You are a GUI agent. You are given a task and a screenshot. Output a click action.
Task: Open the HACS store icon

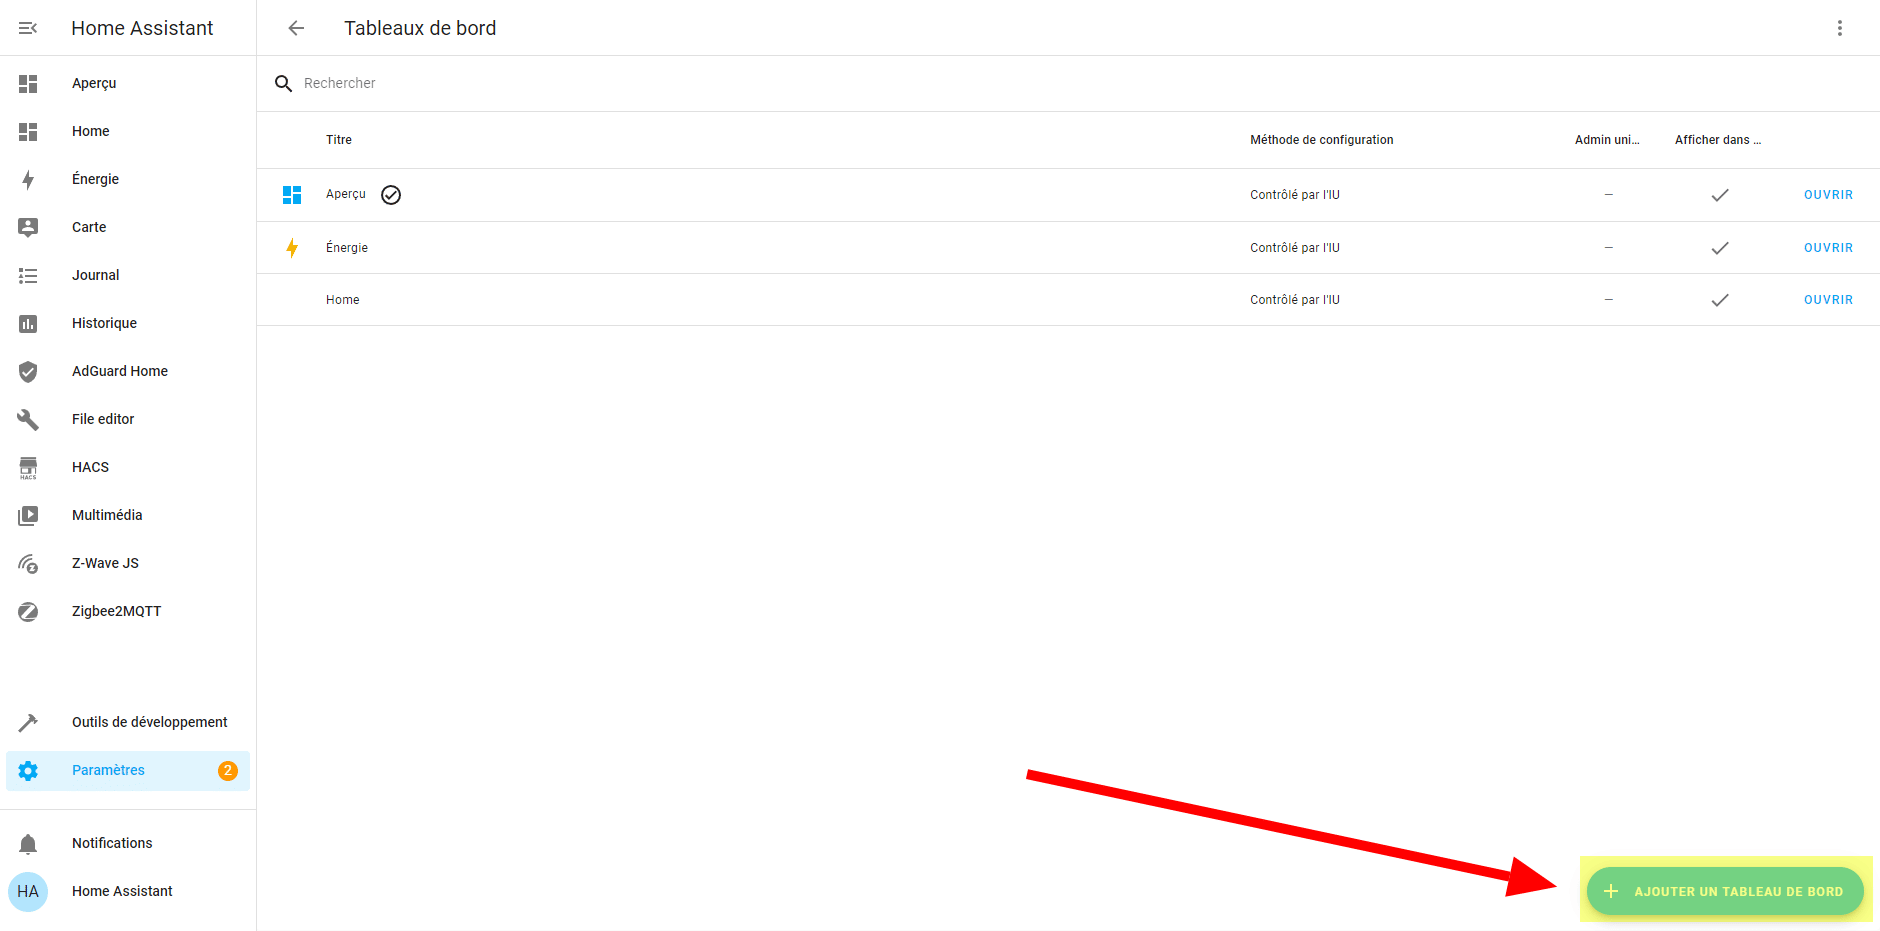28,468
